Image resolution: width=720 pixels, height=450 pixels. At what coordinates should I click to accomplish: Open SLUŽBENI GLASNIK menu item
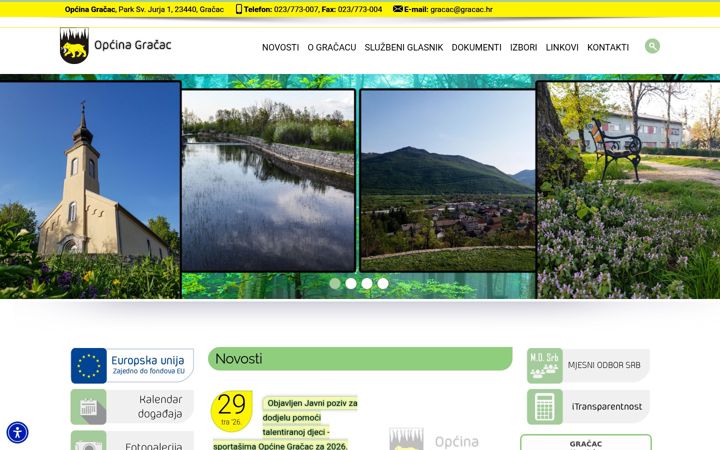pos(404,47)
